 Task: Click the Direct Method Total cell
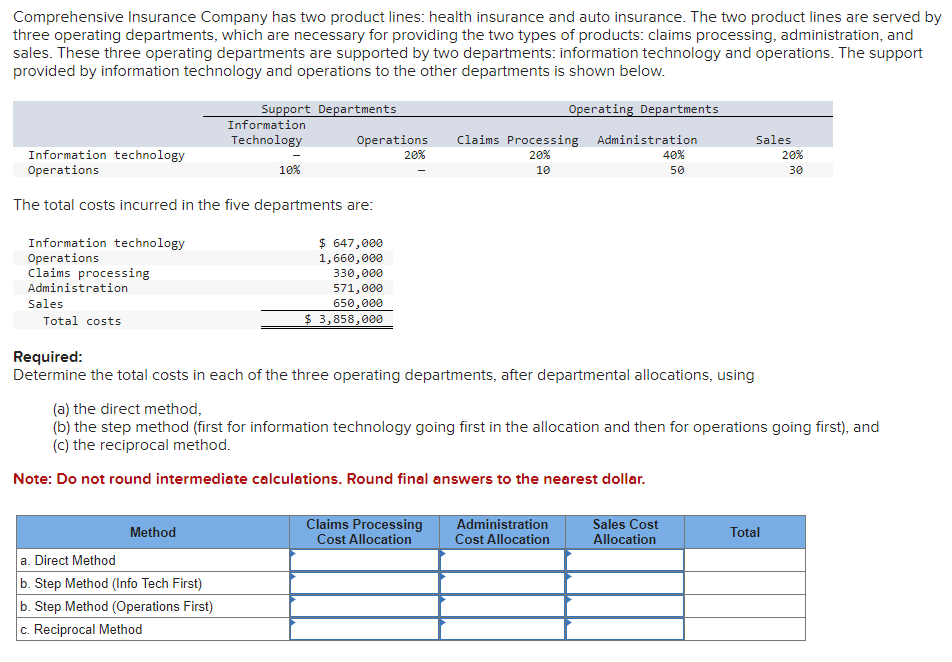[x=745, y=561]
